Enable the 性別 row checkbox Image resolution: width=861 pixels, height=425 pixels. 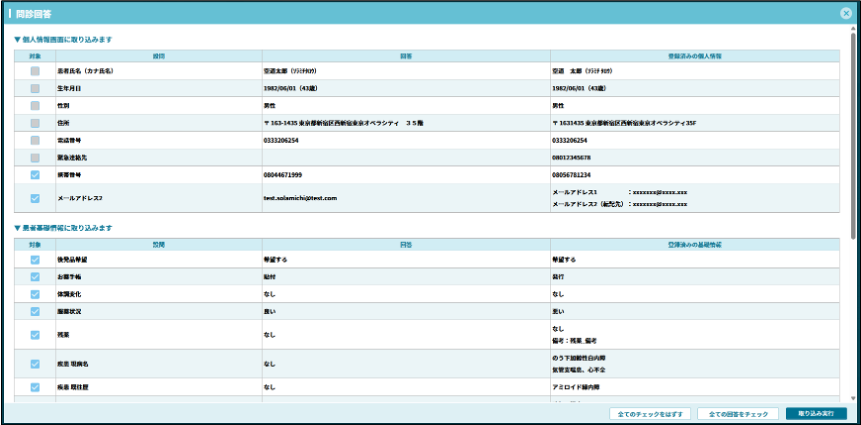35,106
